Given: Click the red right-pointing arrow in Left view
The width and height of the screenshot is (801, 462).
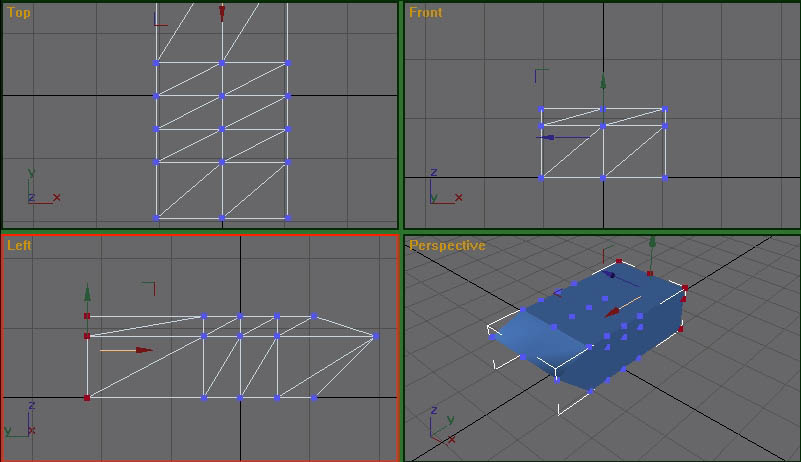Looking at the screenshot, I should coord(144,350).
